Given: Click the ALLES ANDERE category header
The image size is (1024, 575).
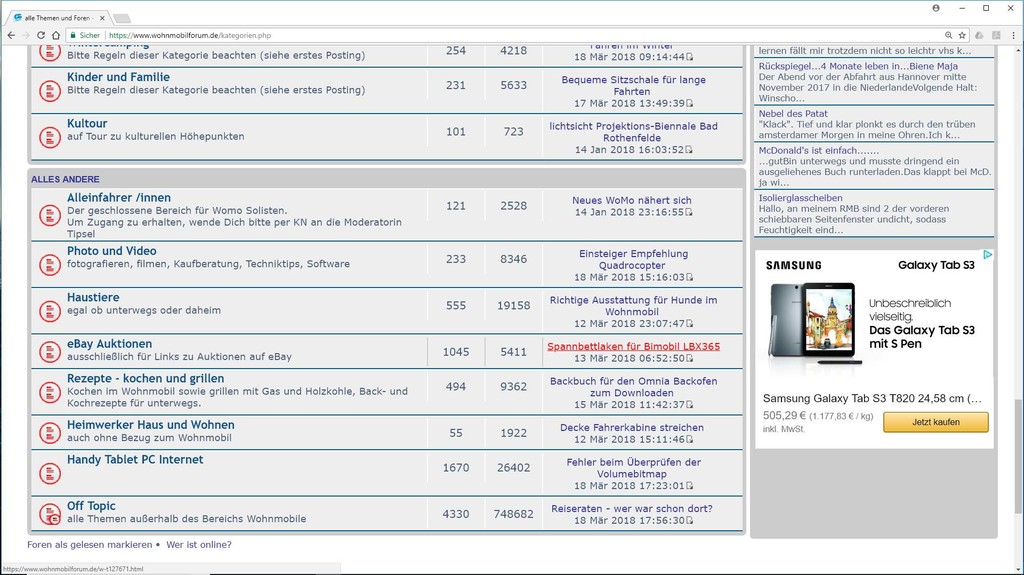Looking at the screenshot, I should click(x=65, y=179).
